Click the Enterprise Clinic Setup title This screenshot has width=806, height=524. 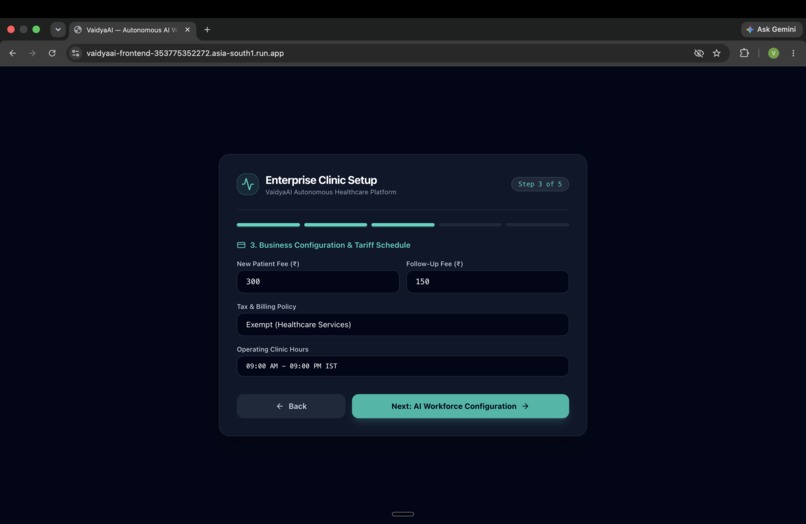coord(321,180)
